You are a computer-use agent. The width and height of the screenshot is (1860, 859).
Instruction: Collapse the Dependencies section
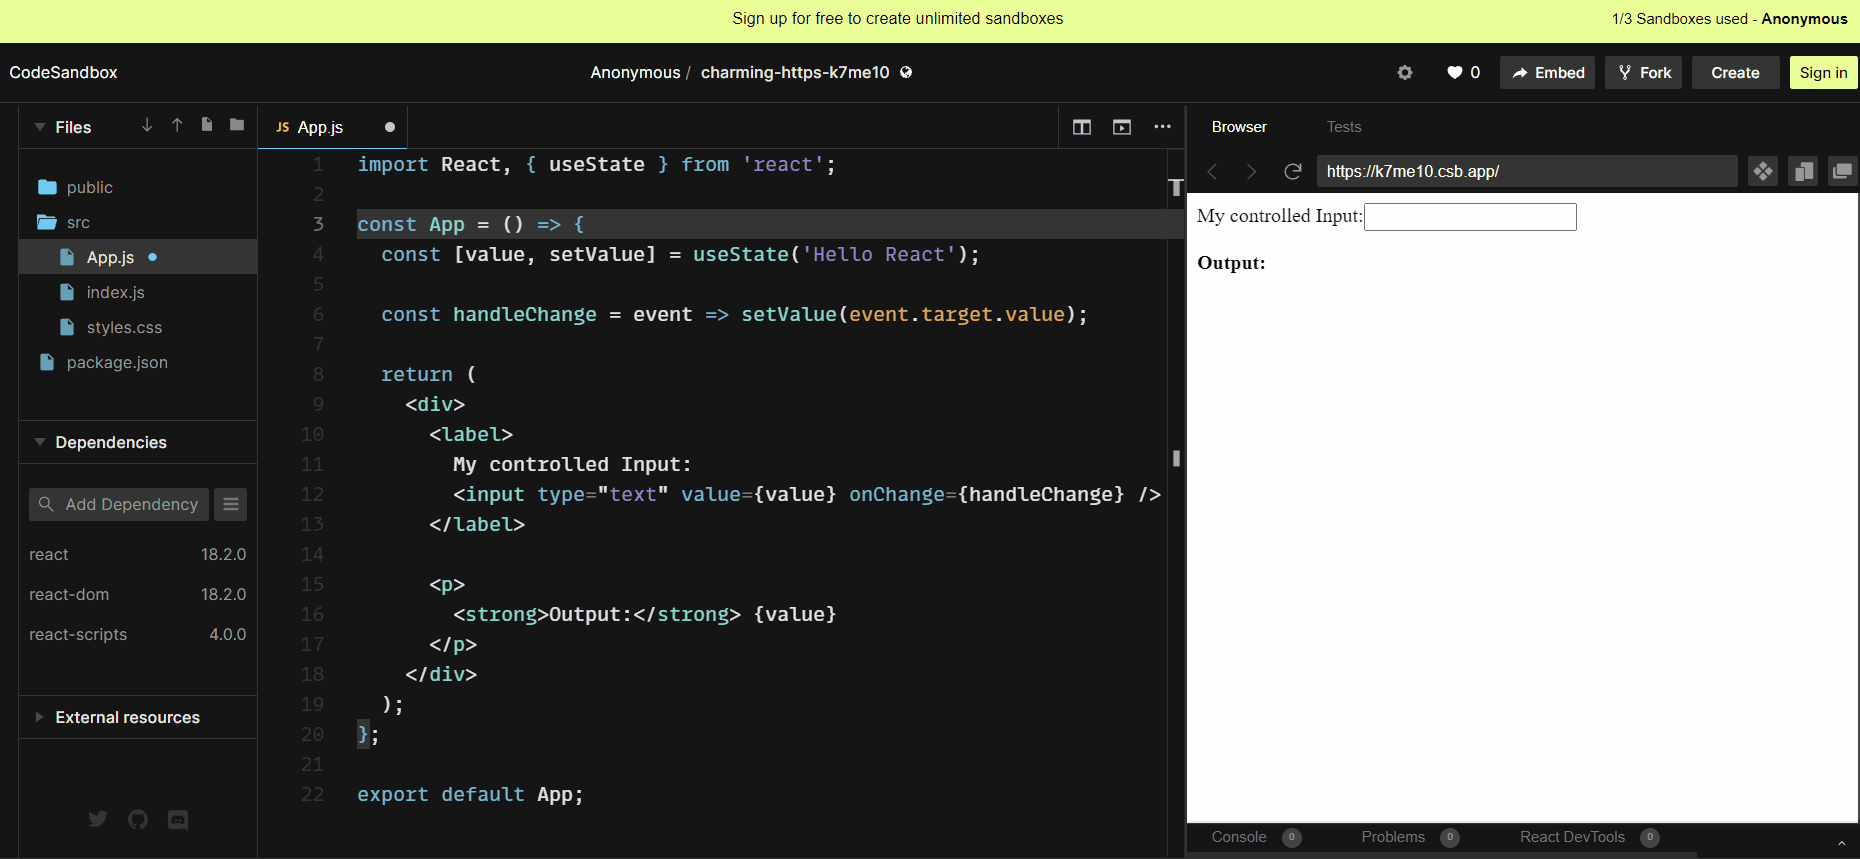click(x=40, y=442)
